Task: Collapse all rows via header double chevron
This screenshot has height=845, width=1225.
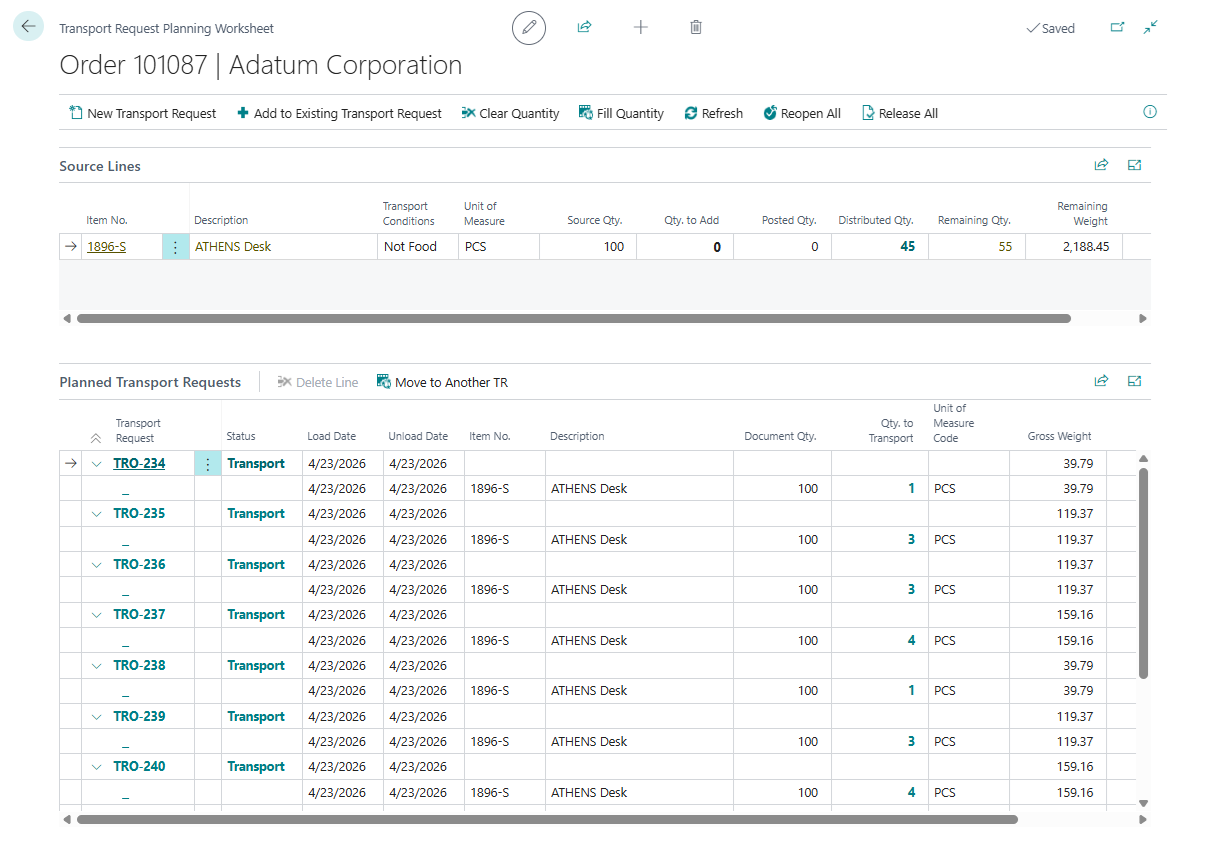Action: [x=96, y=438]
